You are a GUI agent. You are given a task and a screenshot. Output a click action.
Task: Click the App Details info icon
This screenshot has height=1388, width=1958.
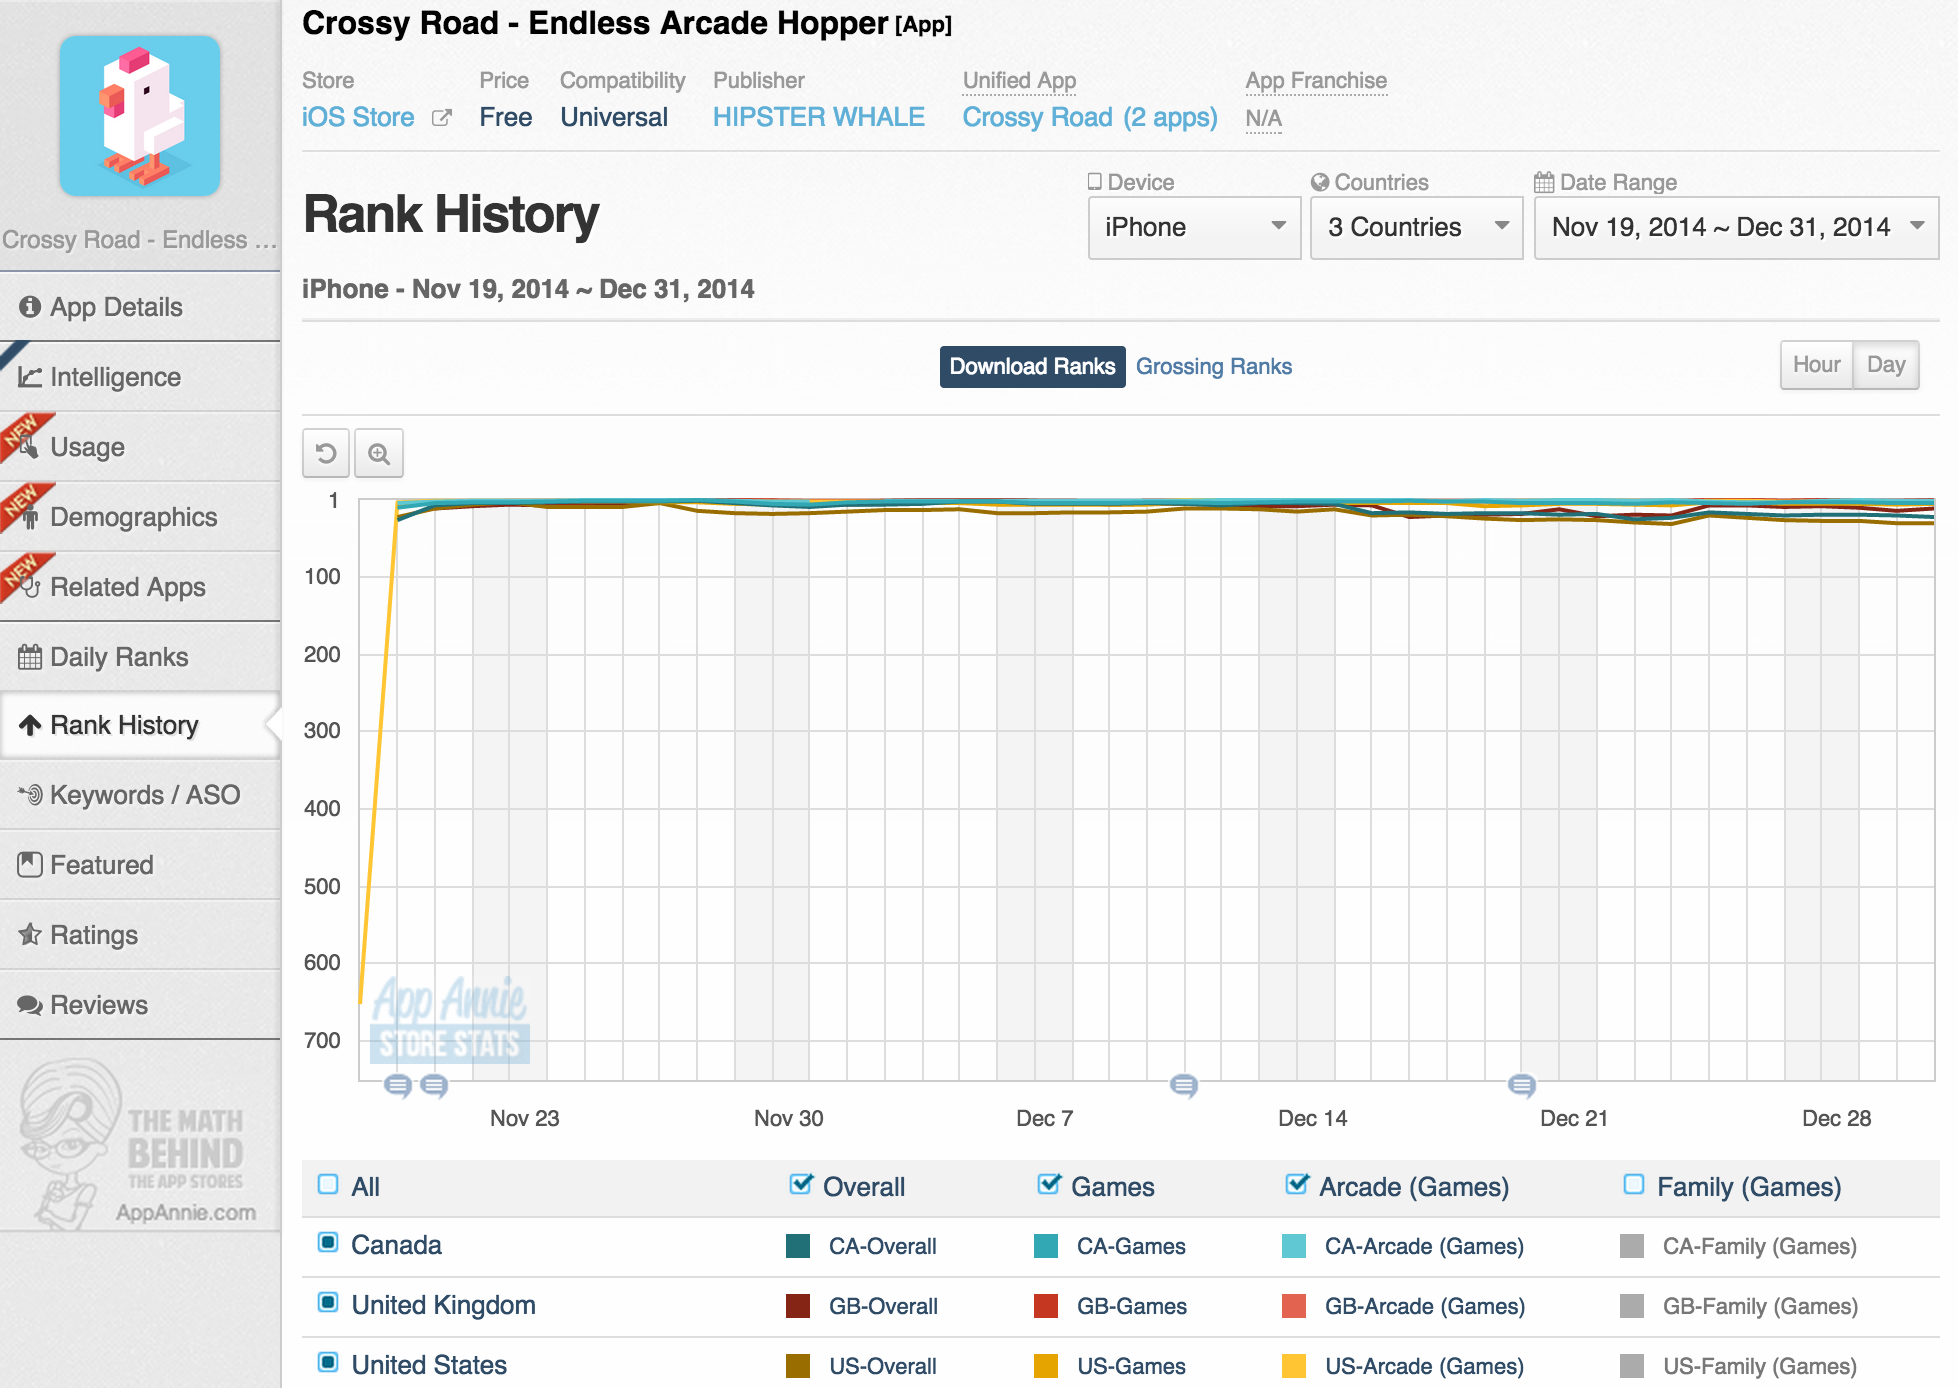pyautogui.click(x=30, y=307)
